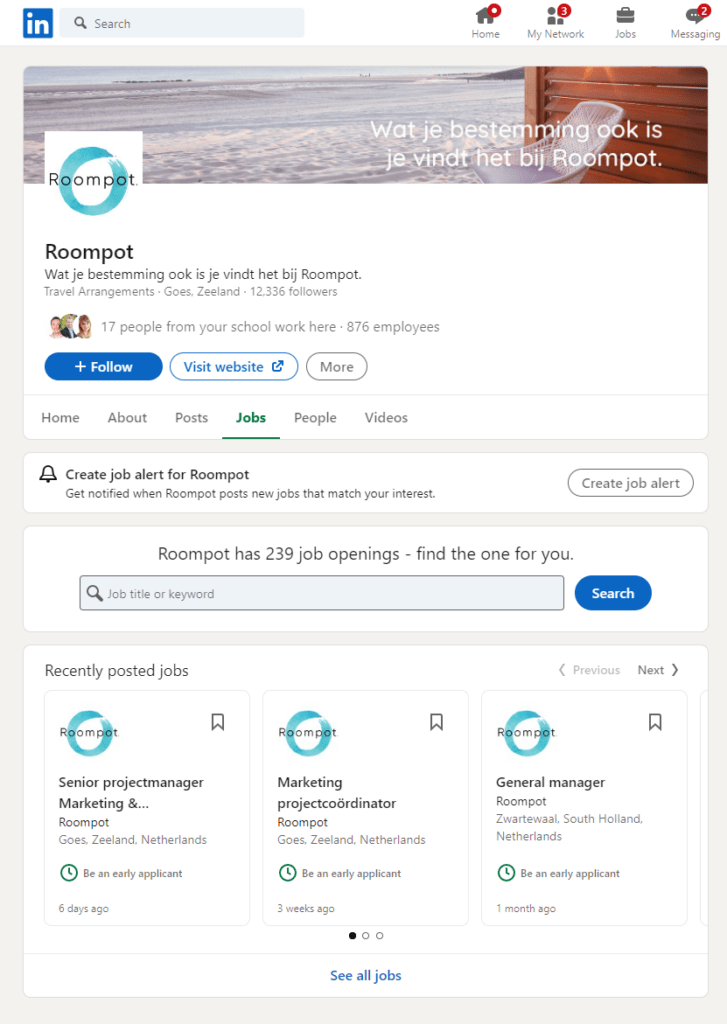Switch to the People tab

pos(315,418)
